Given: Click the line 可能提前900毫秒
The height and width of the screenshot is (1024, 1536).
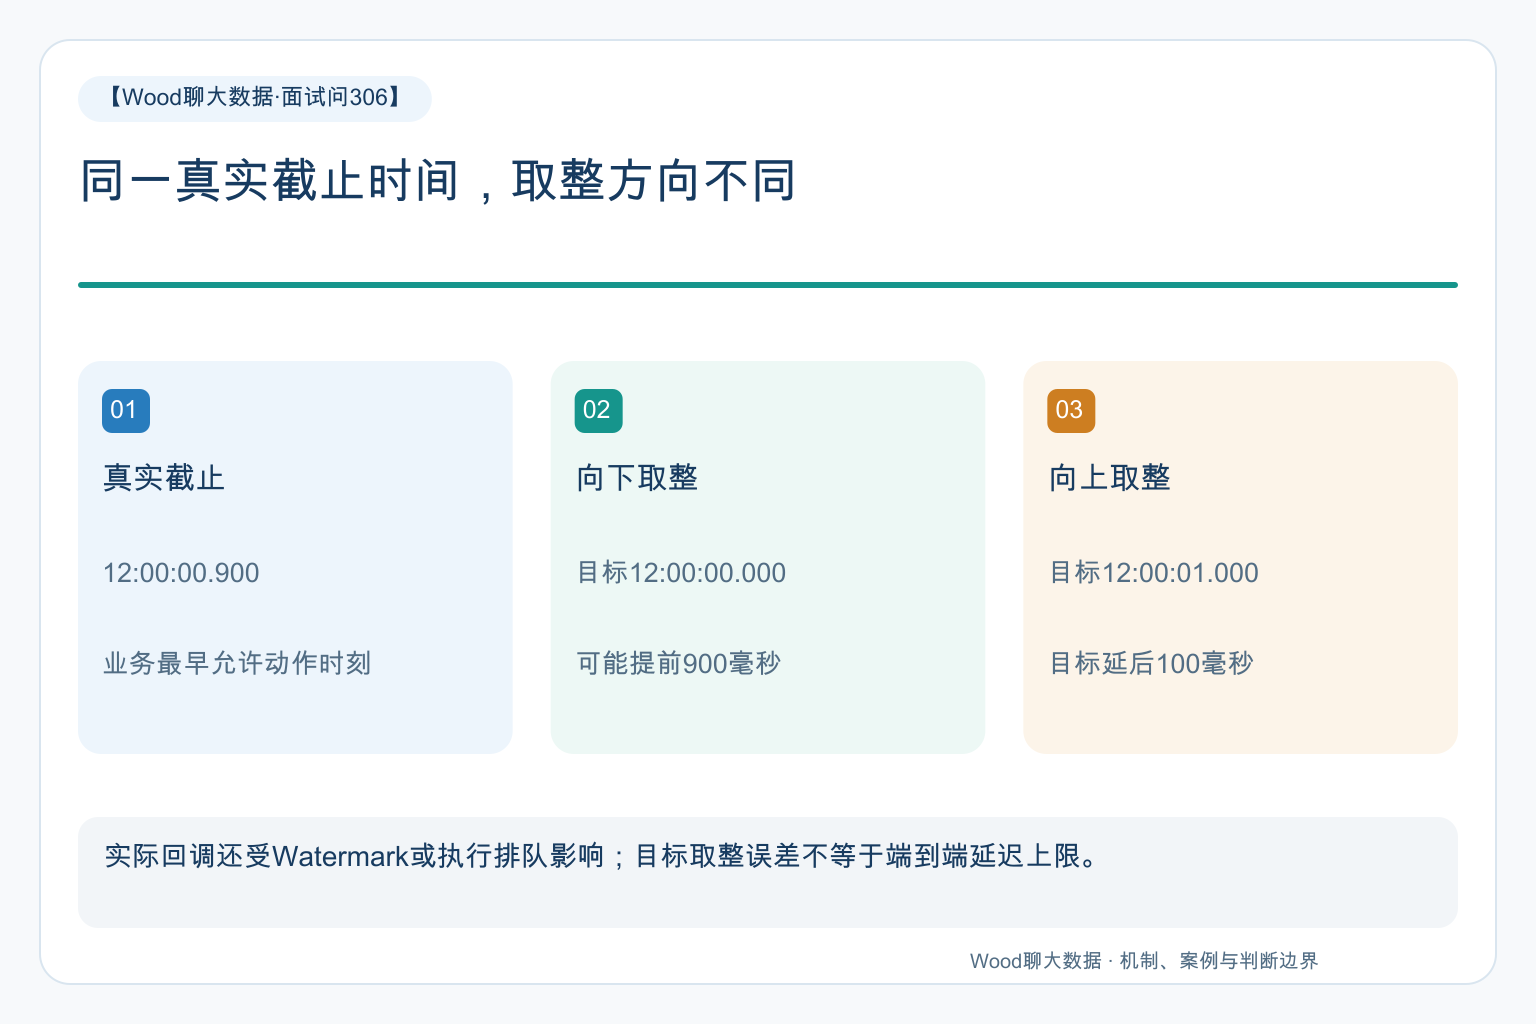Looking at the screenshot, I should click(x=678, y=663).
